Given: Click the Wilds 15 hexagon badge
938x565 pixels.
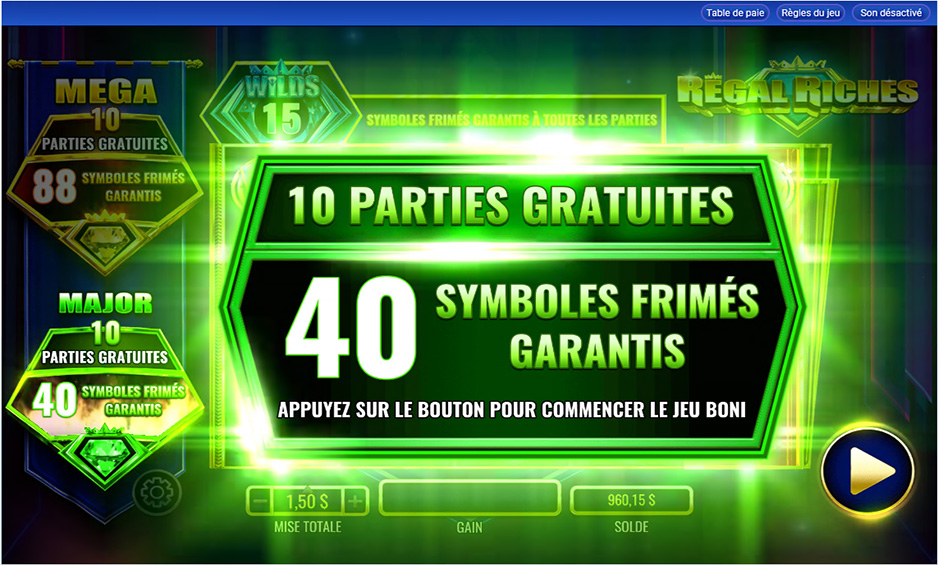Looking at the screenshot, I should 281,103.
